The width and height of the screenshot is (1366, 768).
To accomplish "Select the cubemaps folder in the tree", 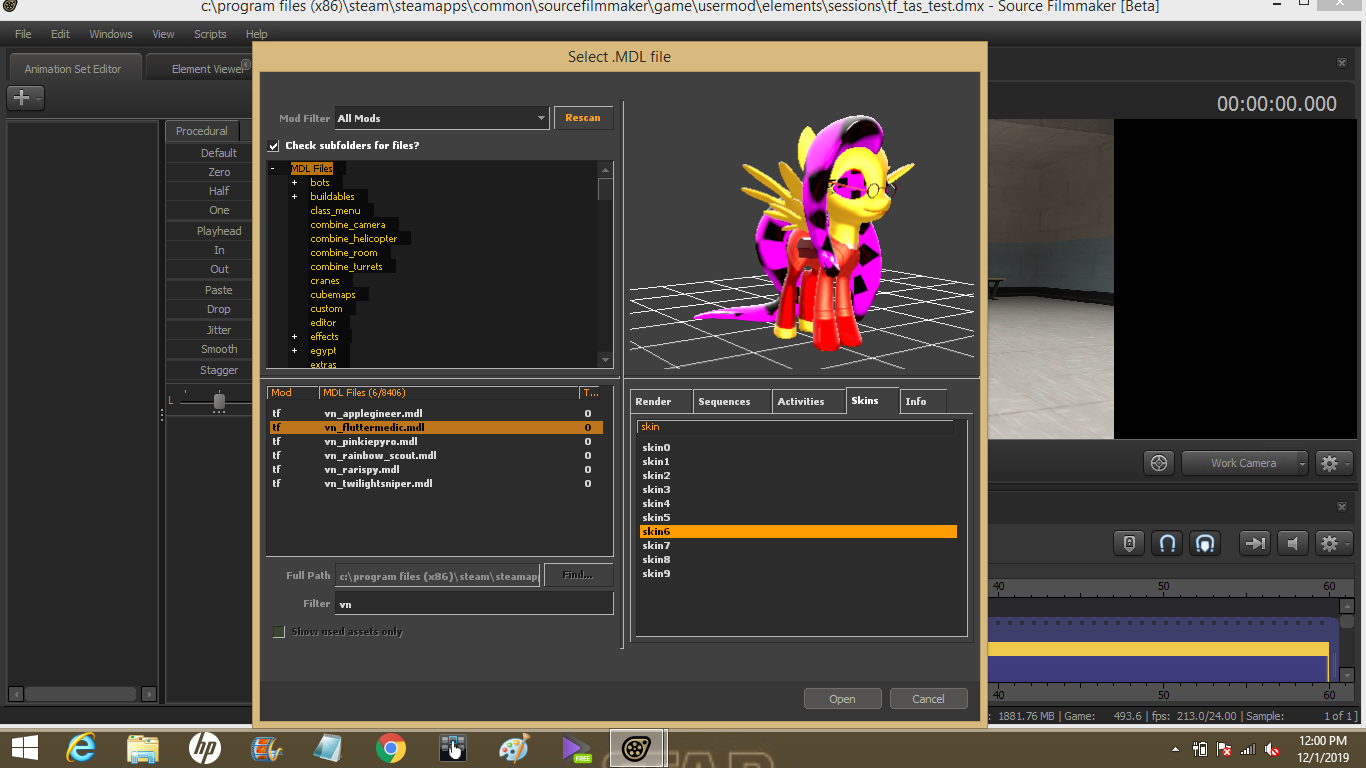I will pos(333,295).
